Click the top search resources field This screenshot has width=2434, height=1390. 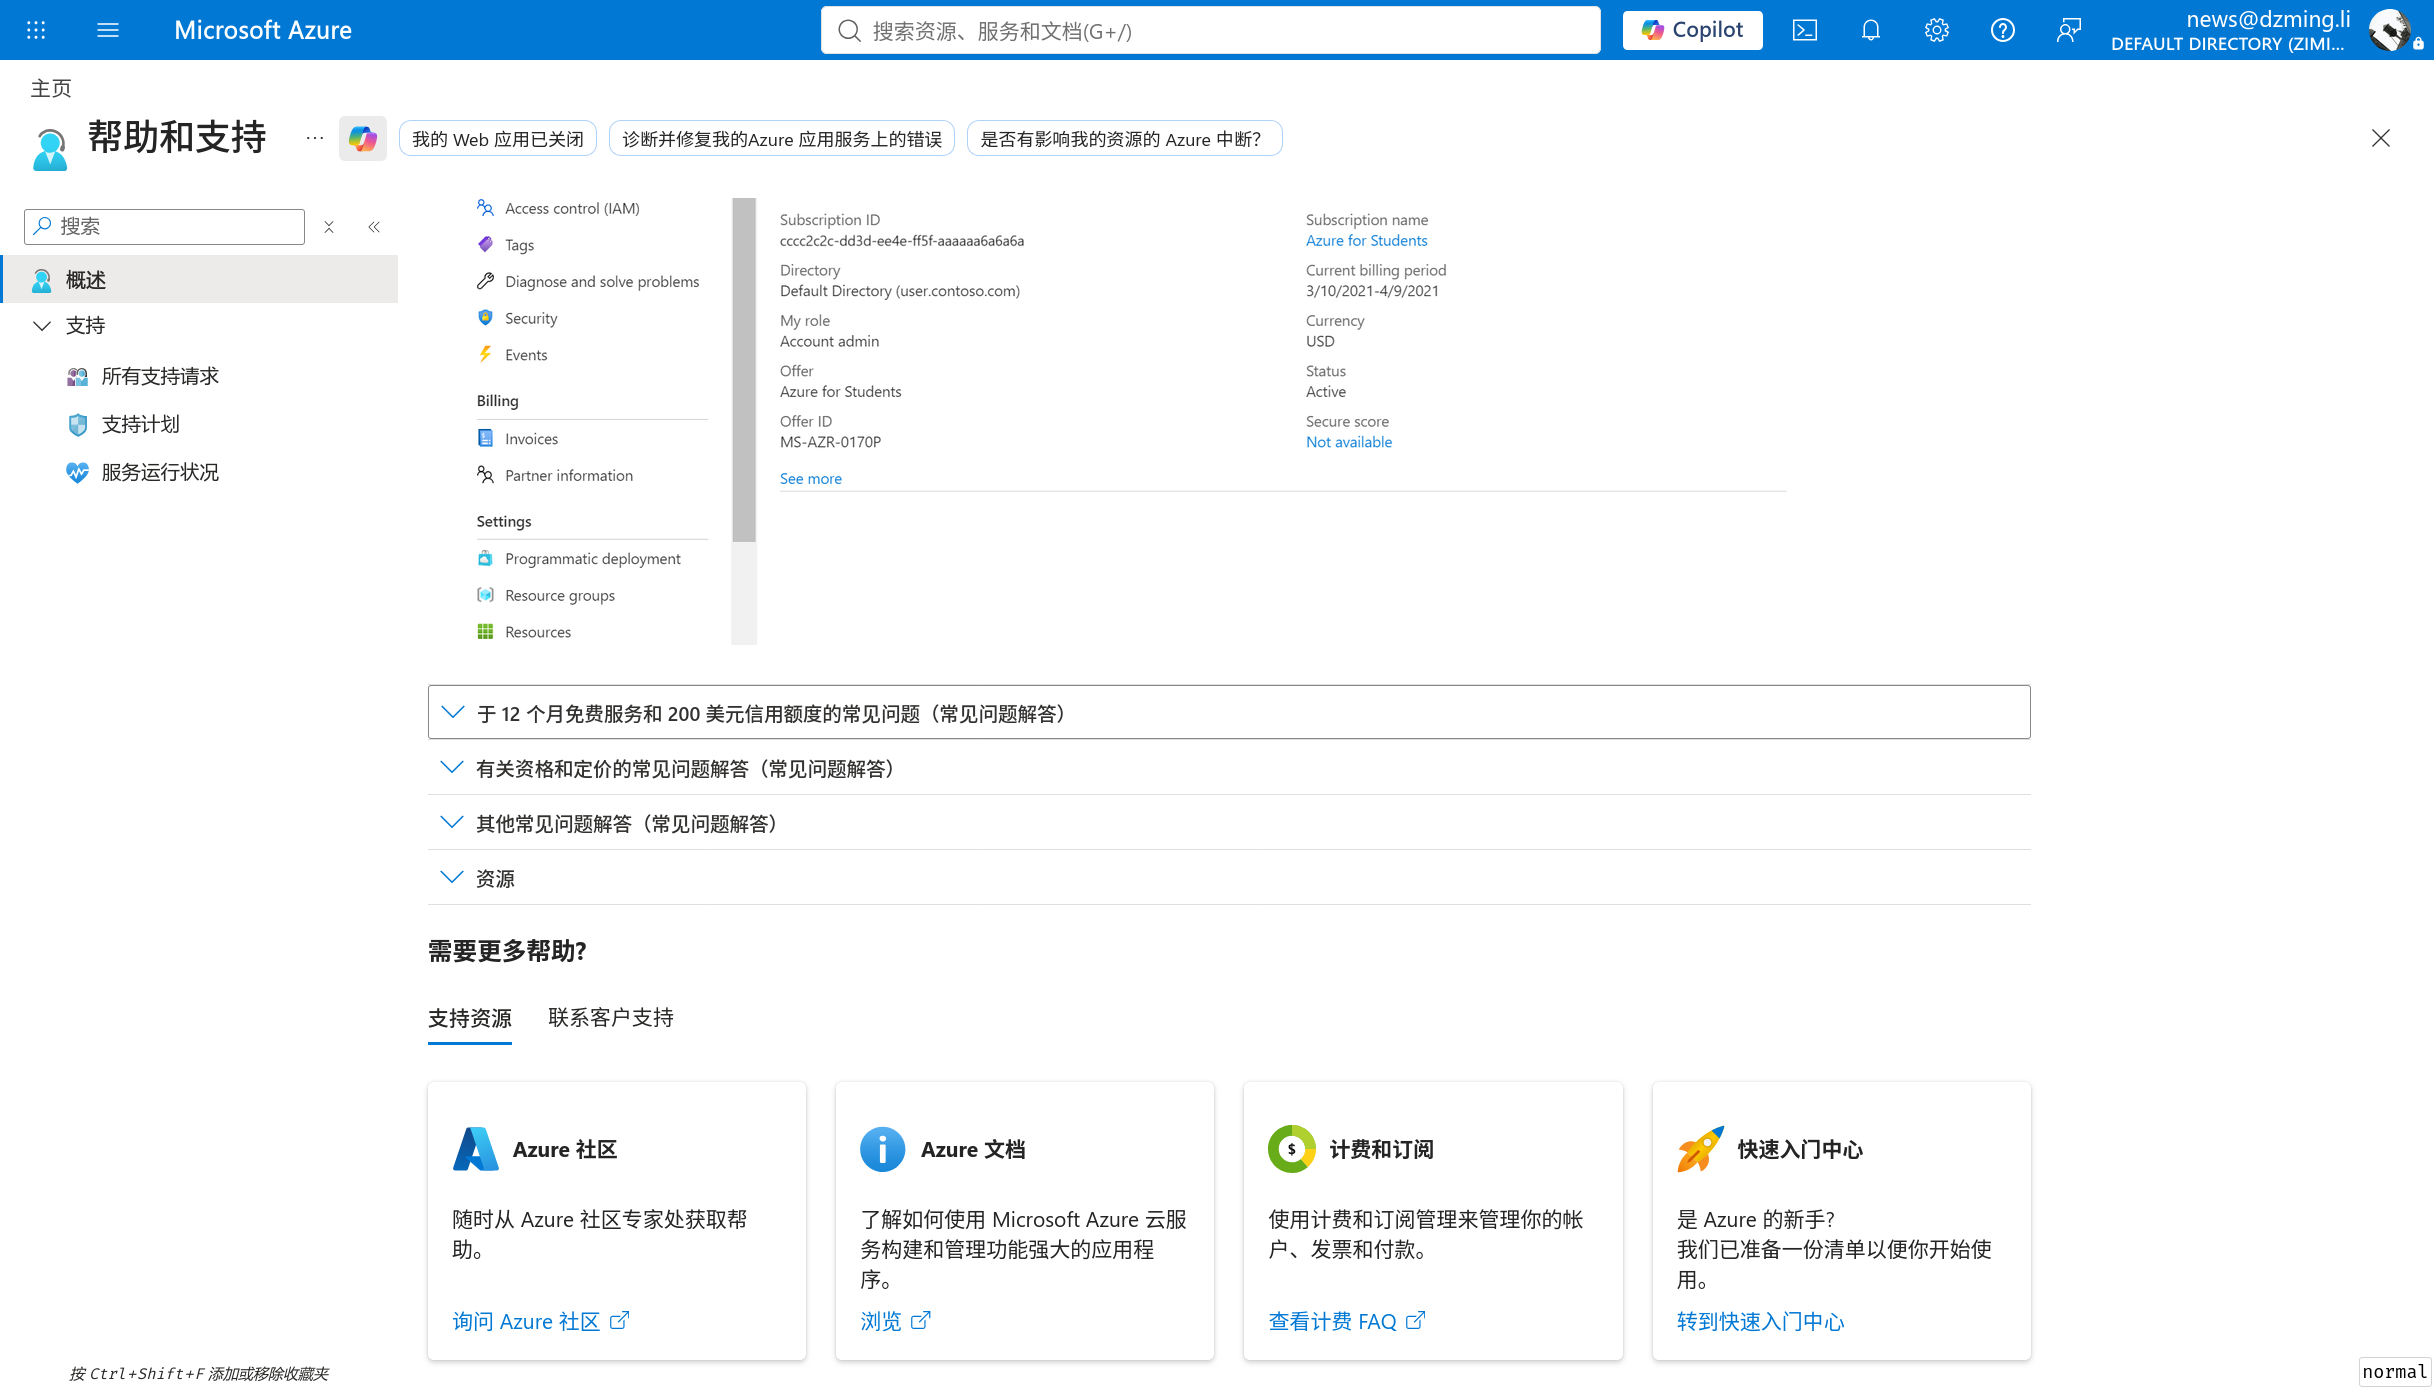(1210, 30)
